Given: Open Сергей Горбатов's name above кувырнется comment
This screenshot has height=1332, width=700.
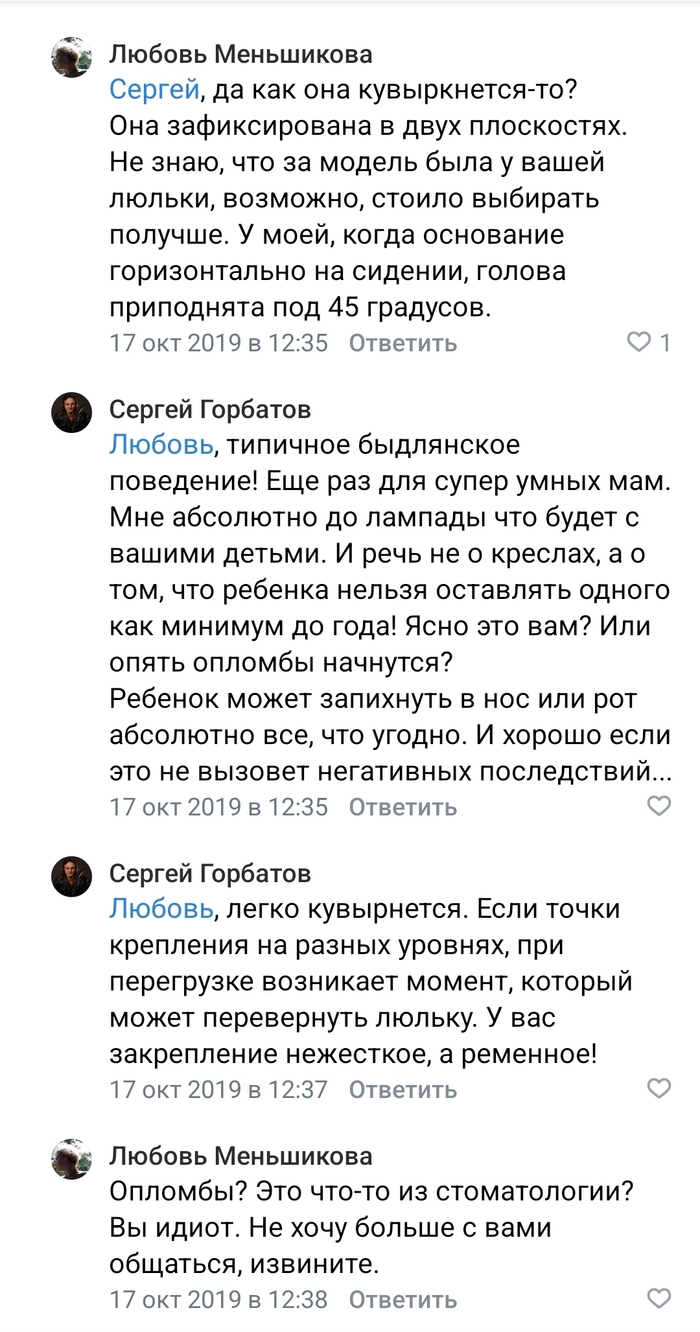Looking at the screenshot, I should (x=210, y=873).
